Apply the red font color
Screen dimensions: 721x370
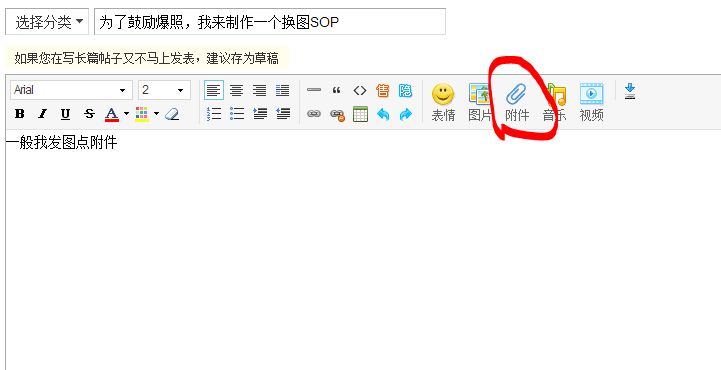(x=112, y=114)
